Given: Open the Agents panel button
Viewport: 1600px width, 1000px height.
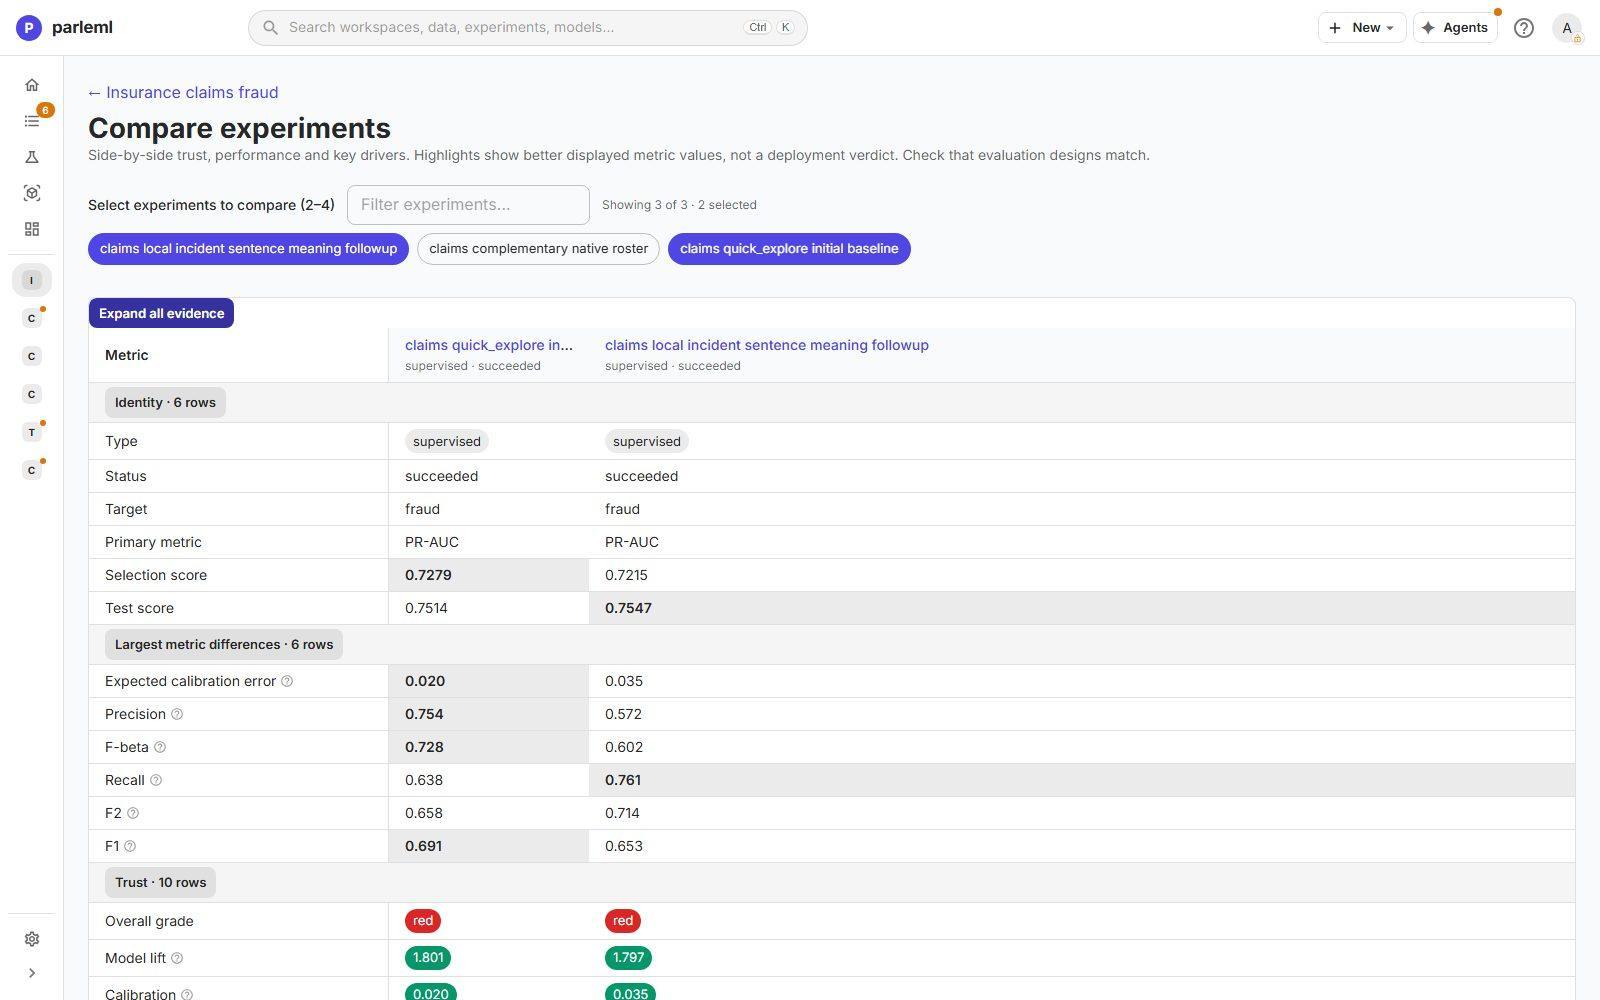Looking at the screenshot, I should (x=1455, y=28).
